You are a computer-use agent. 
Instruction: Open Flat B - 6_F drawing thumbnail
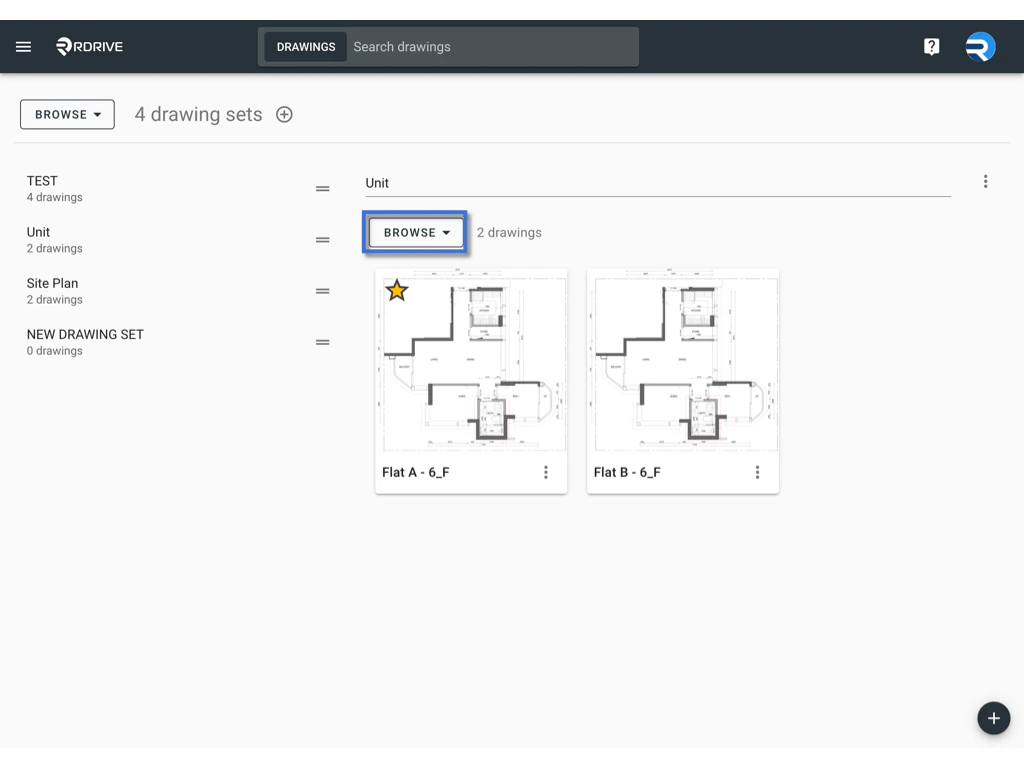(x=682, y=360)
